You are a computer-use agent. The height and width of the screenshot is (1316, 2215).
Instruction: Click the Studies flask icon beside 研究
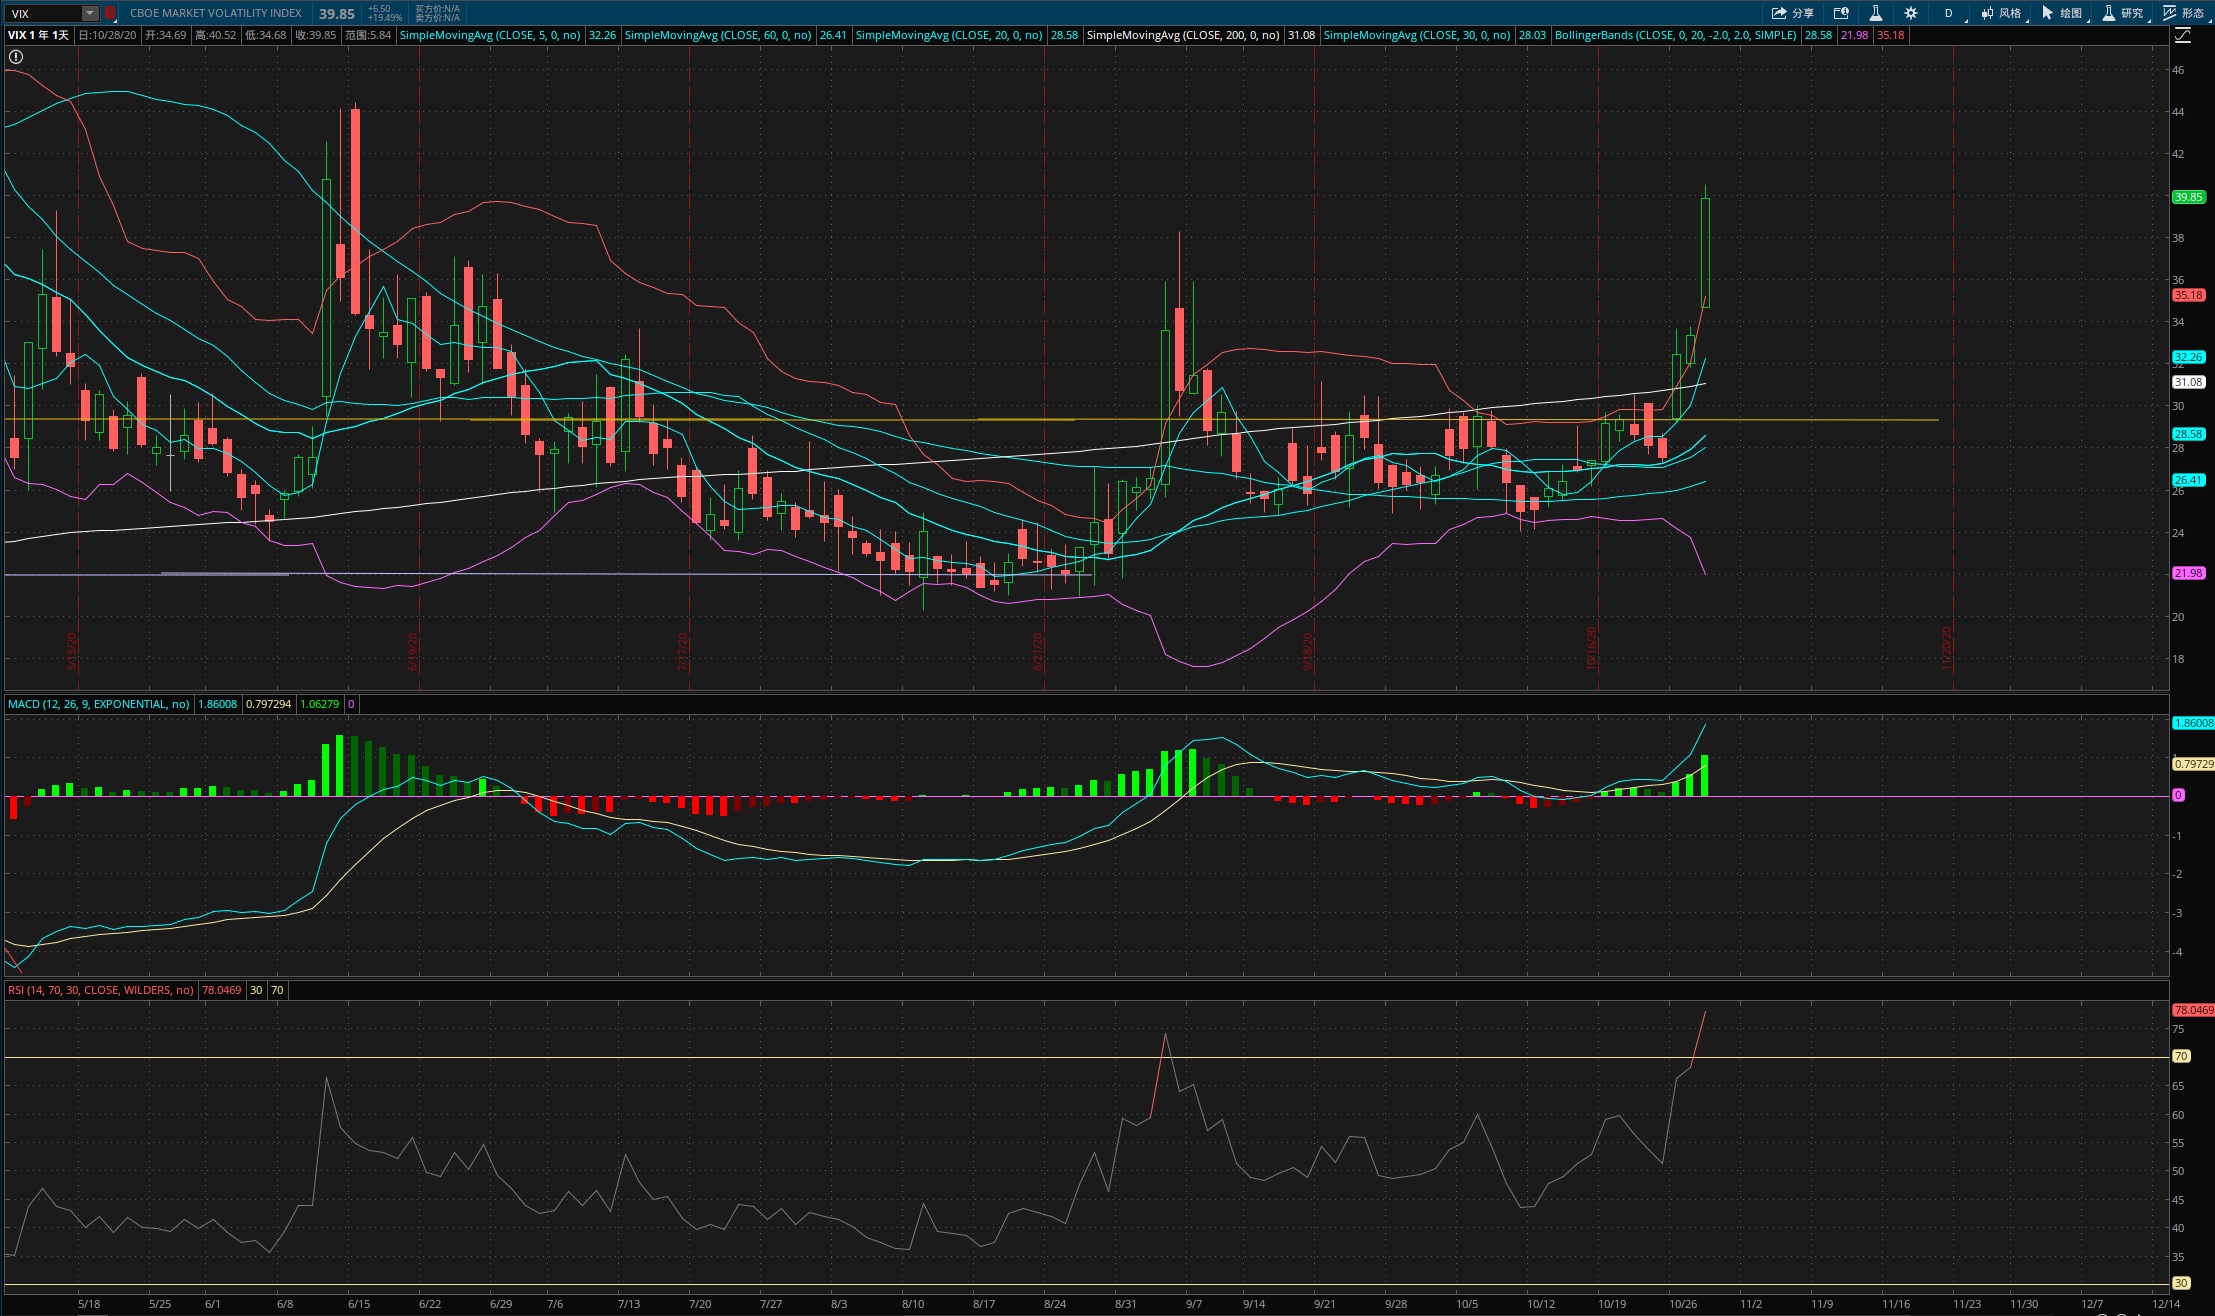click(x=2109, y=13)
